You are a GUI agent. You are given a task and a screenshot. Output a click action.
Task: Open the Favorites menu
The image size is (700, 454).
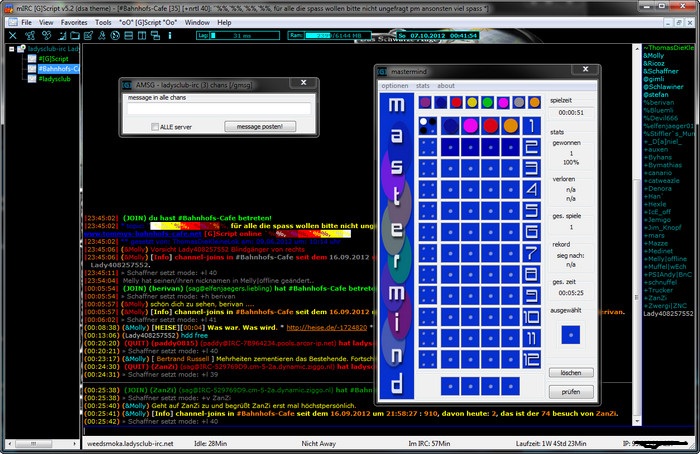pos(74,22)
